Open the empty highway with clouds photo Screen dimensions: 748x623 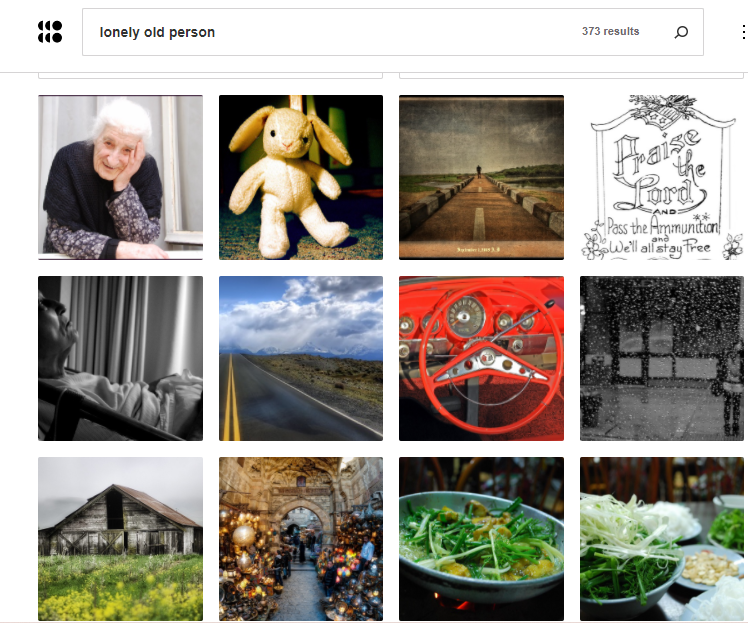pyautogui.click(x=301, y=358)
